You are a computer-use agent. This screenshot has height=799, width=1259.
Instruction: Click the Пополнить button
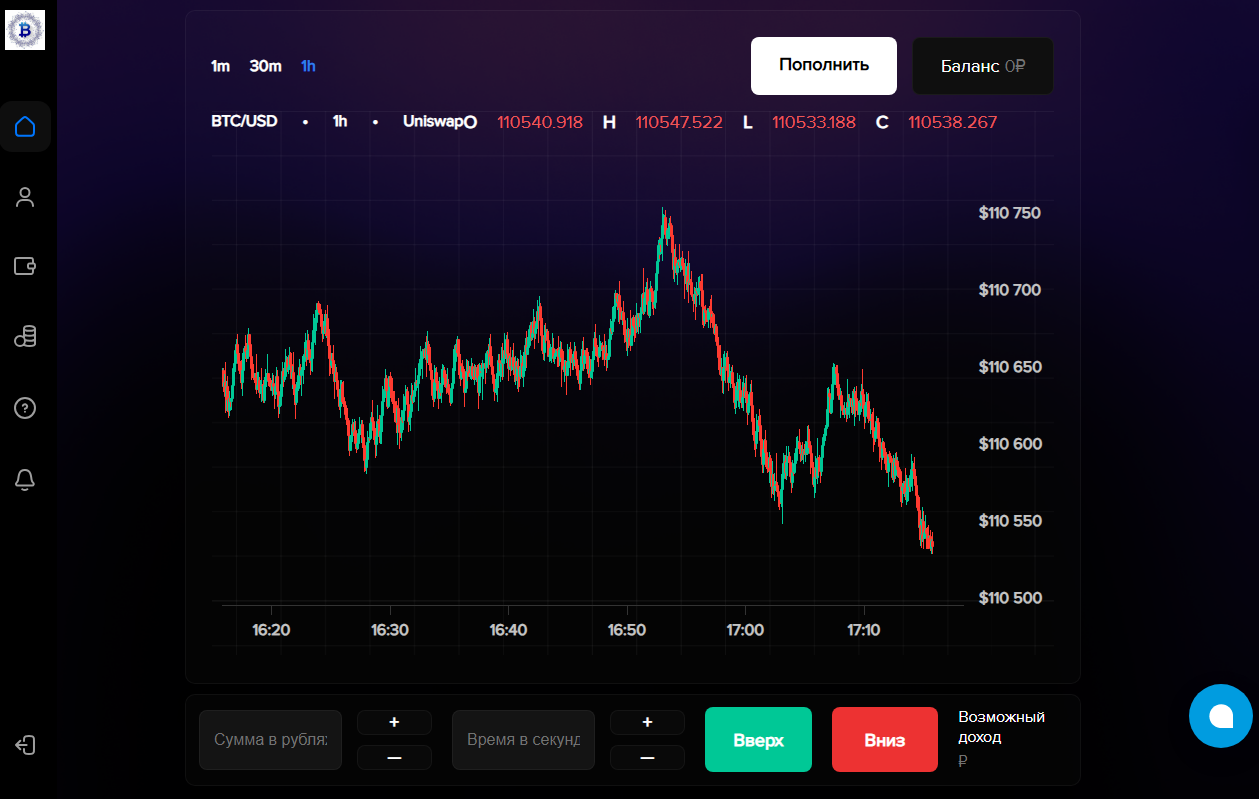pyautogui.click(x=823, y=66)
